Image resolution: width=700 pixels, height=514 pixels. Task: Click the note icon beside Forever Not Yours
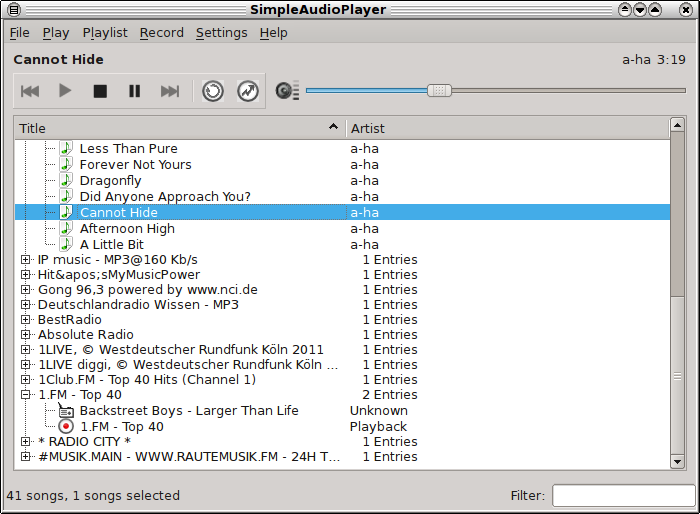(66, 164)
